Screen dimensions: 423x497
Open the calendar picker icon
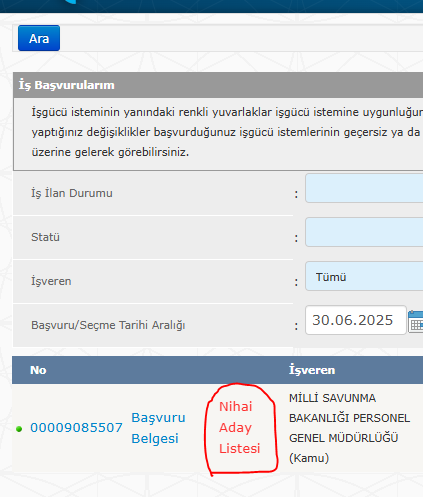(416, 321)
